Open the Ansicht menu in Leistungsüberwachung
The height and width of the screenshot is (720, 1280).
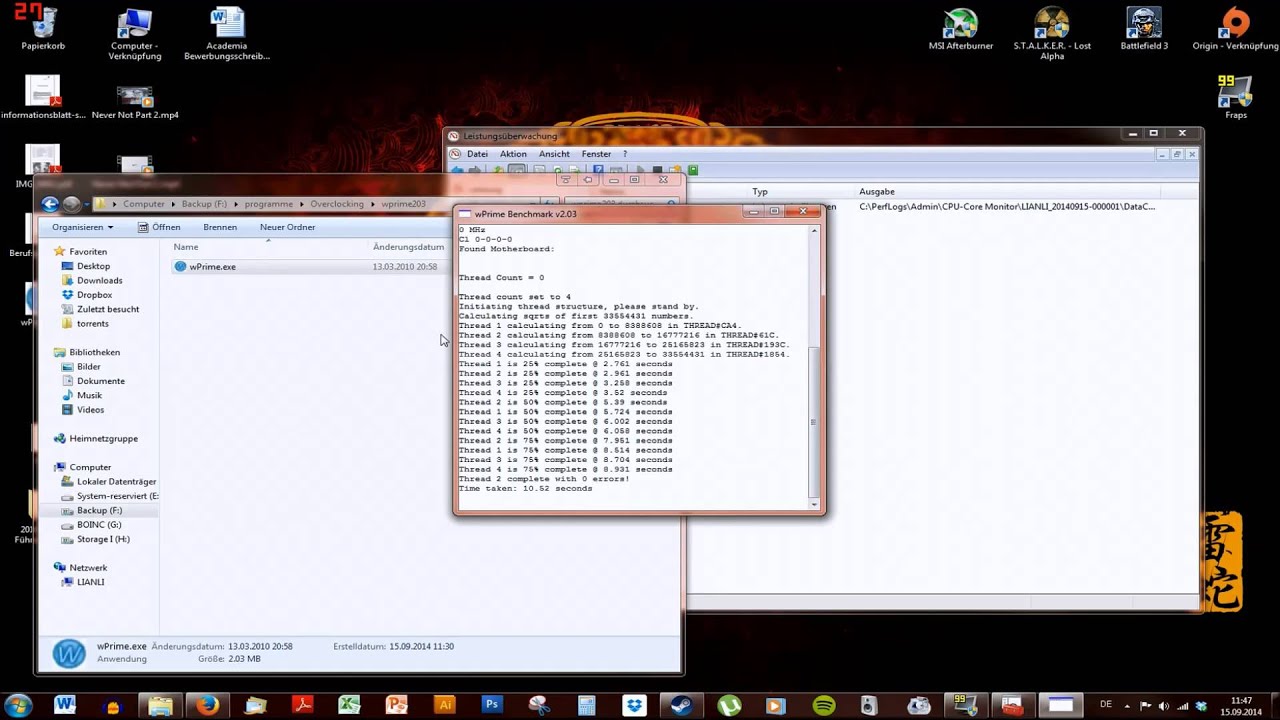(554, 154)
